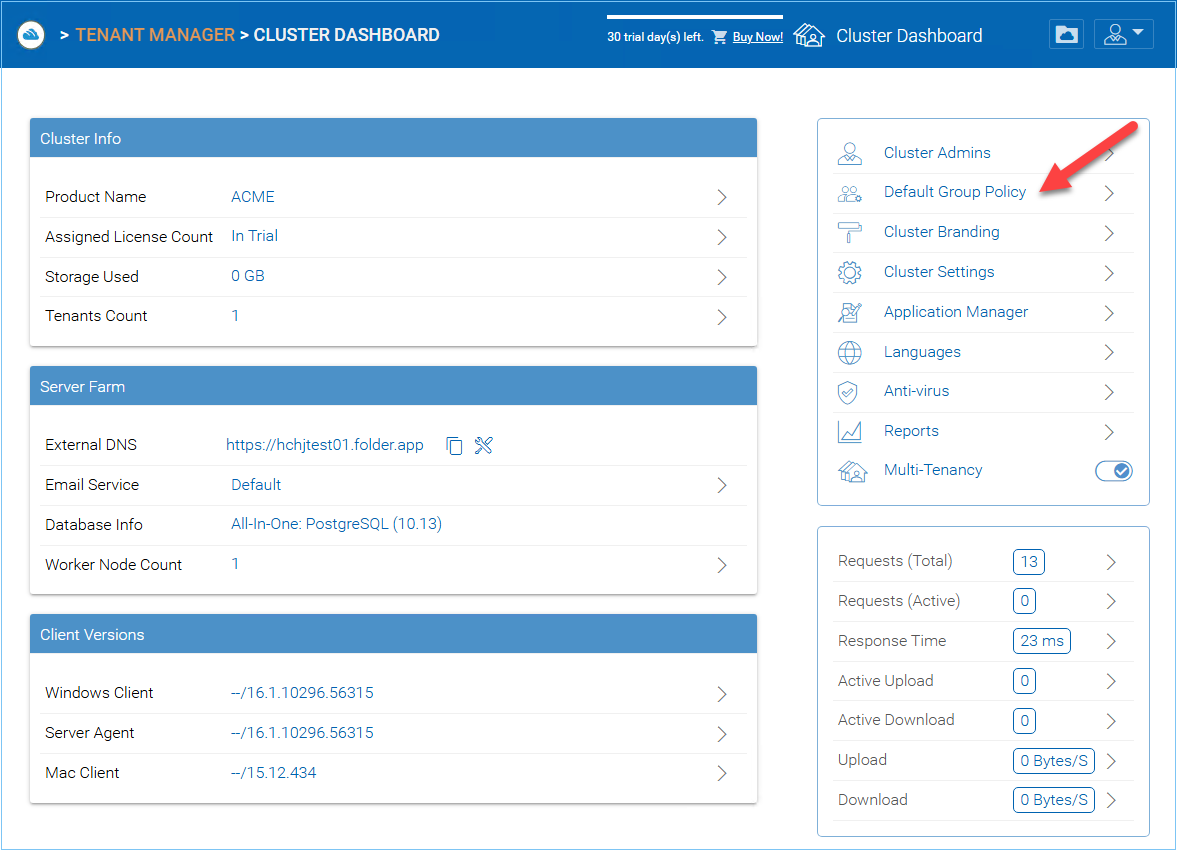1177x850 pixels.
Task: Click the Reports row chevron arrow
Action: pyautogui.click(x=1109, y=432)
